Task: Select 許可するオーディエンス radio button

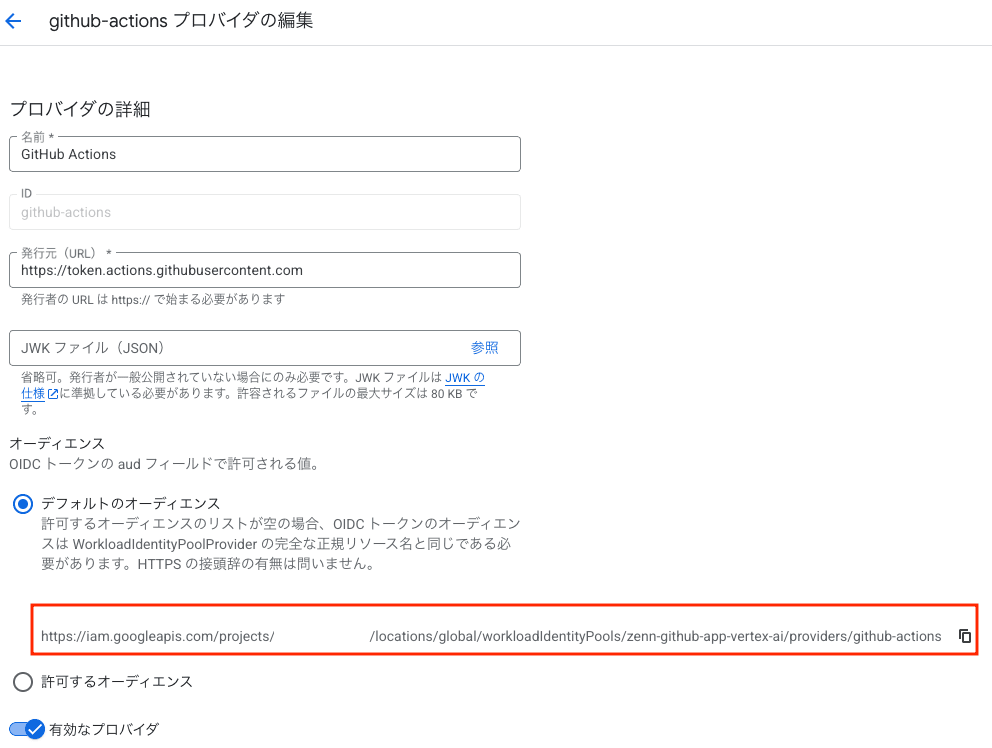Action: pos(23,682)
